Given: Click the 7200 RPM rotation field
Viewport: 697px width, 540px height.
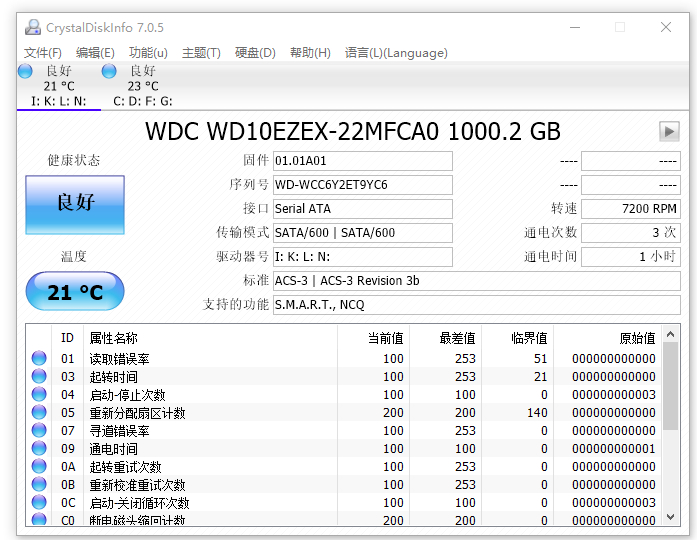Looking at the screenshot, I should click(631, 209).
